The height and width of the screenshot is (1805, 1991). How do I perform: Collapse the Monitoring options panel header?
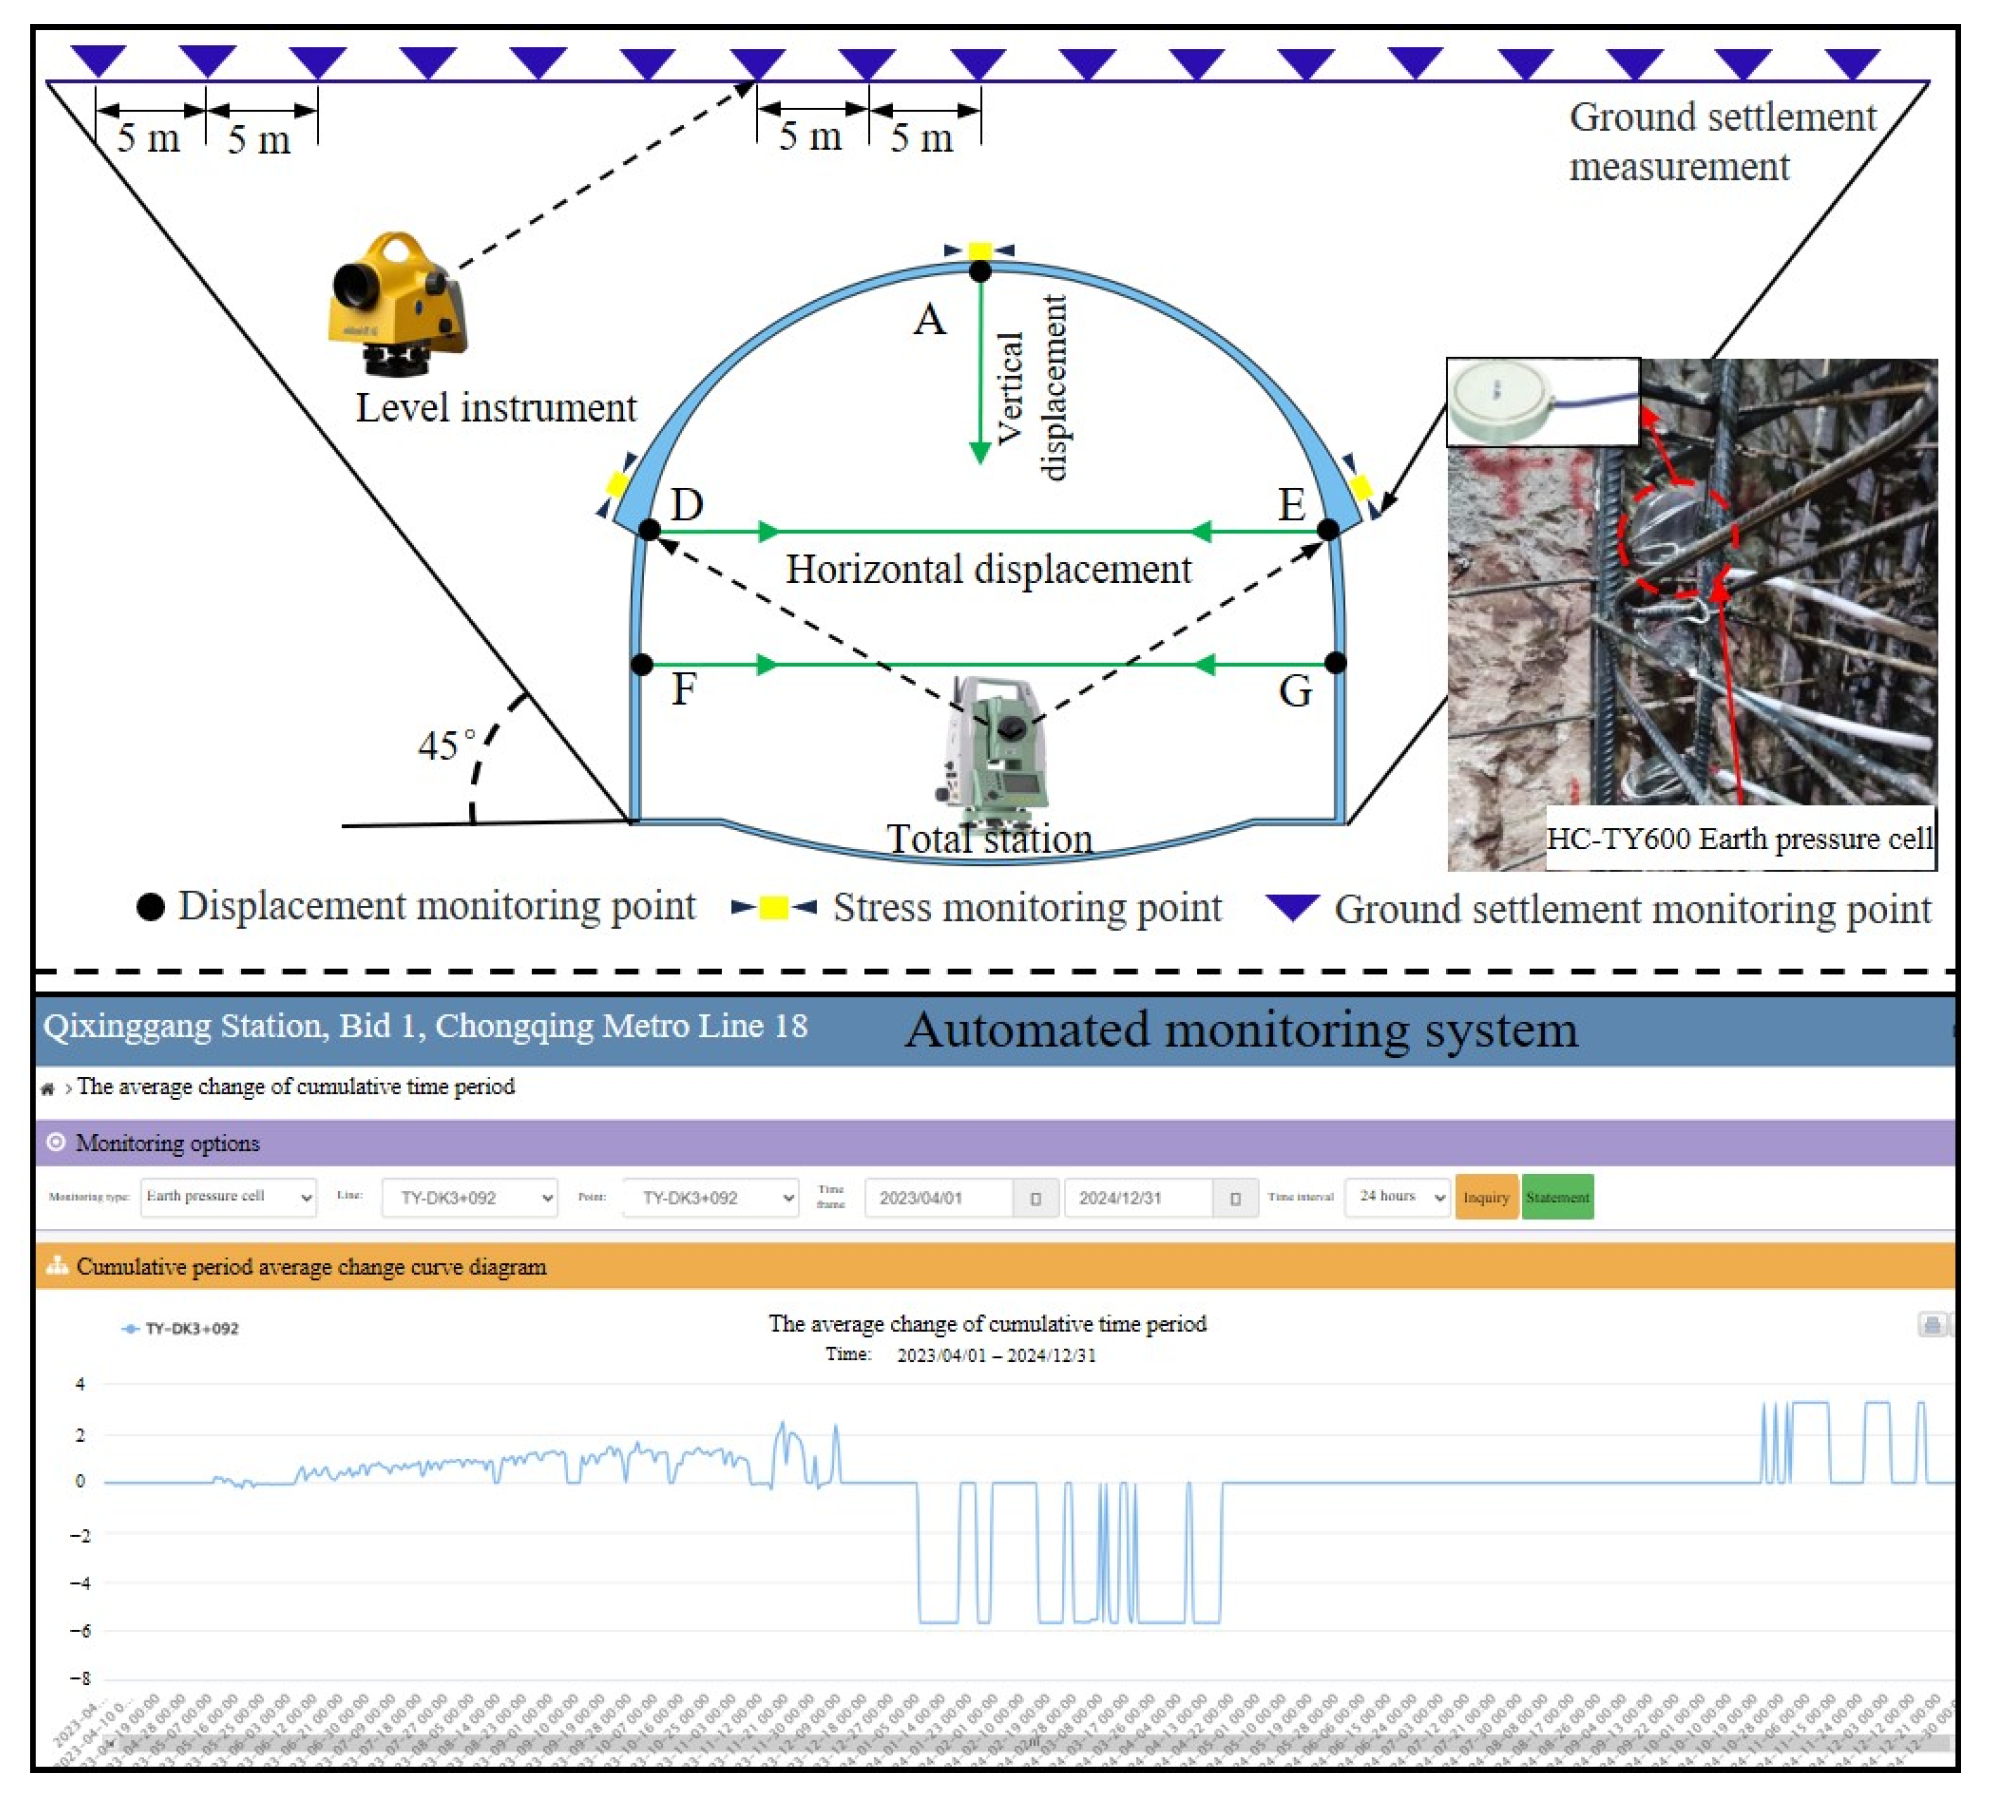pyautogui.click(x=994, y=1142)
